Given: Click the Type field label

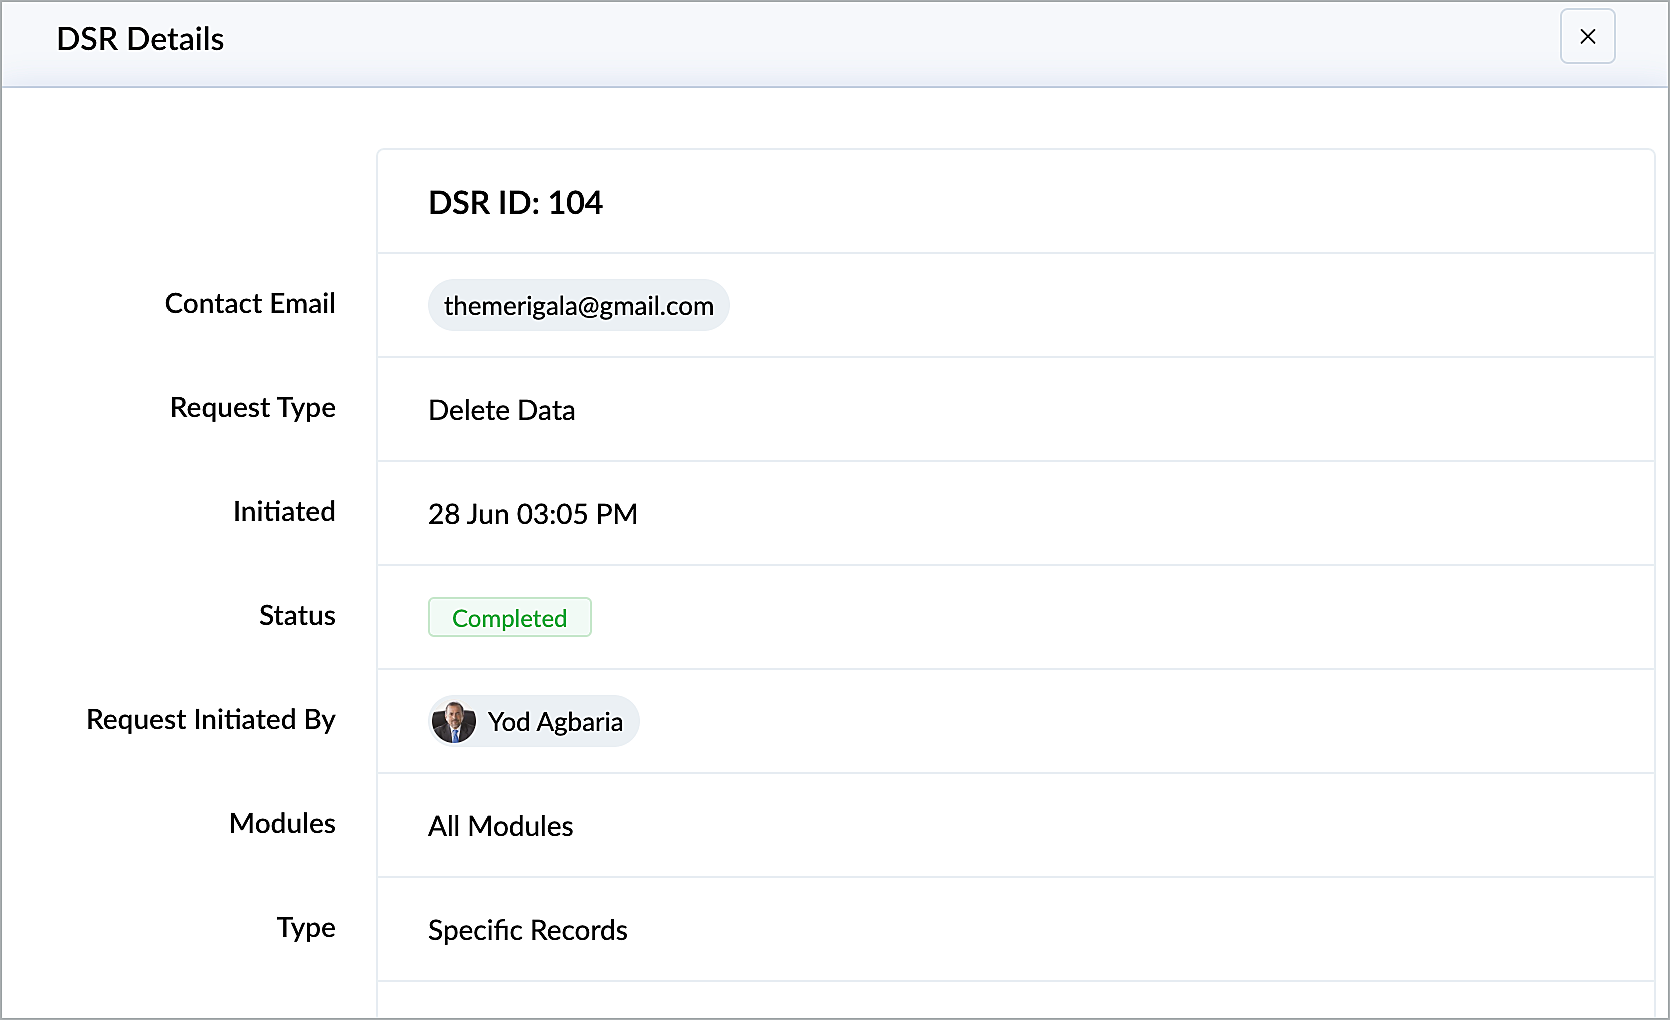Looking at the screenshot, I should (x=306, y=928).
